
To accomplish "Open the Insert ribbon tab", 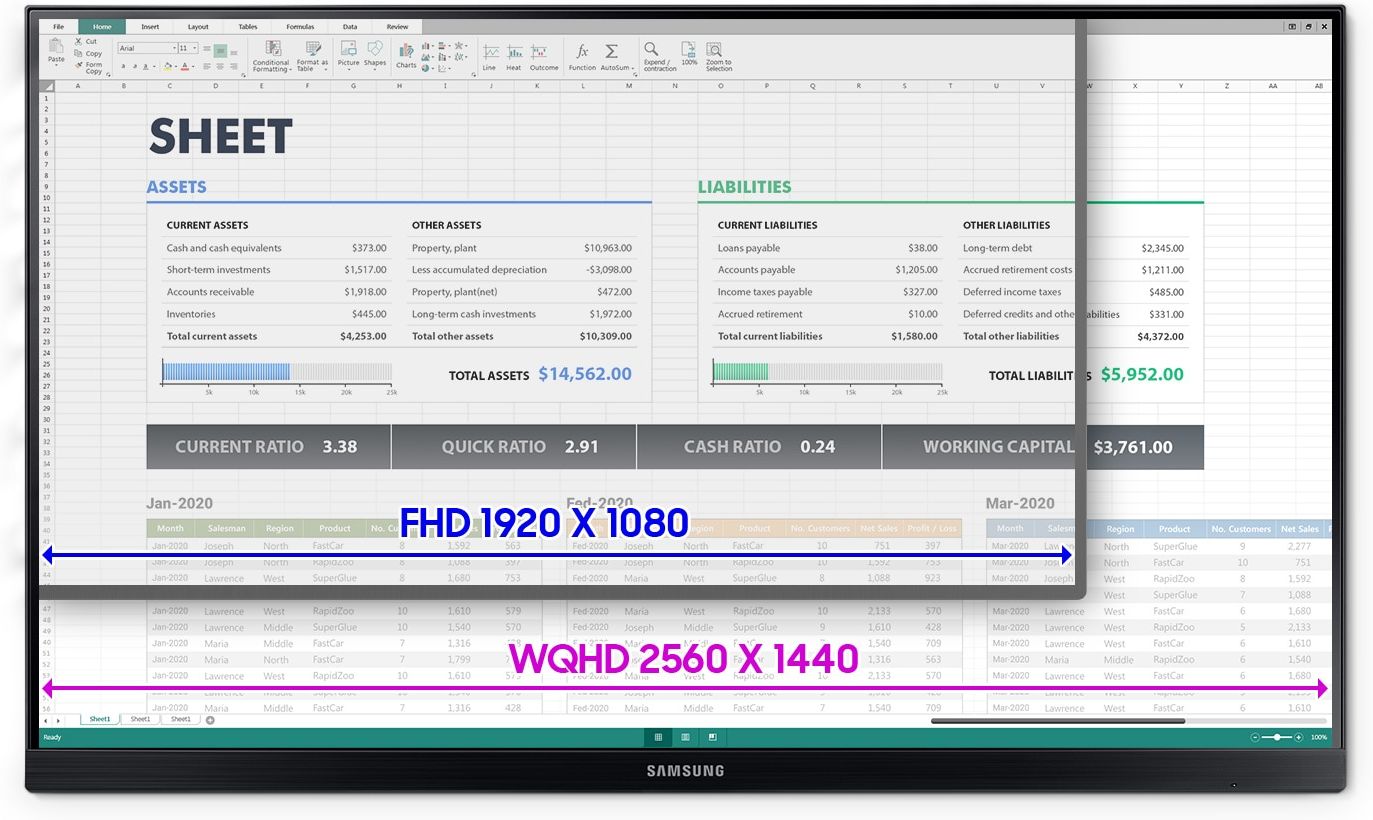I will point(150,27).
